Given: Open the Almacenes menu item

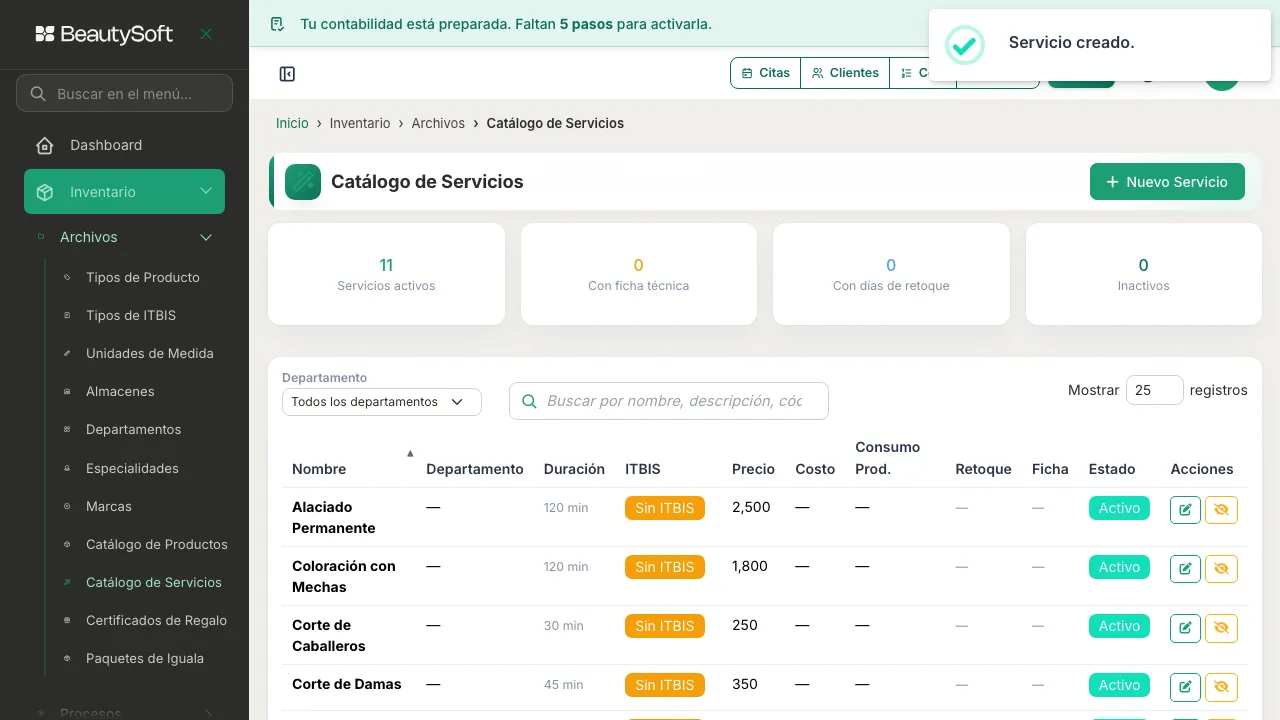Looking at the screenshot, I should coord(120,391).
